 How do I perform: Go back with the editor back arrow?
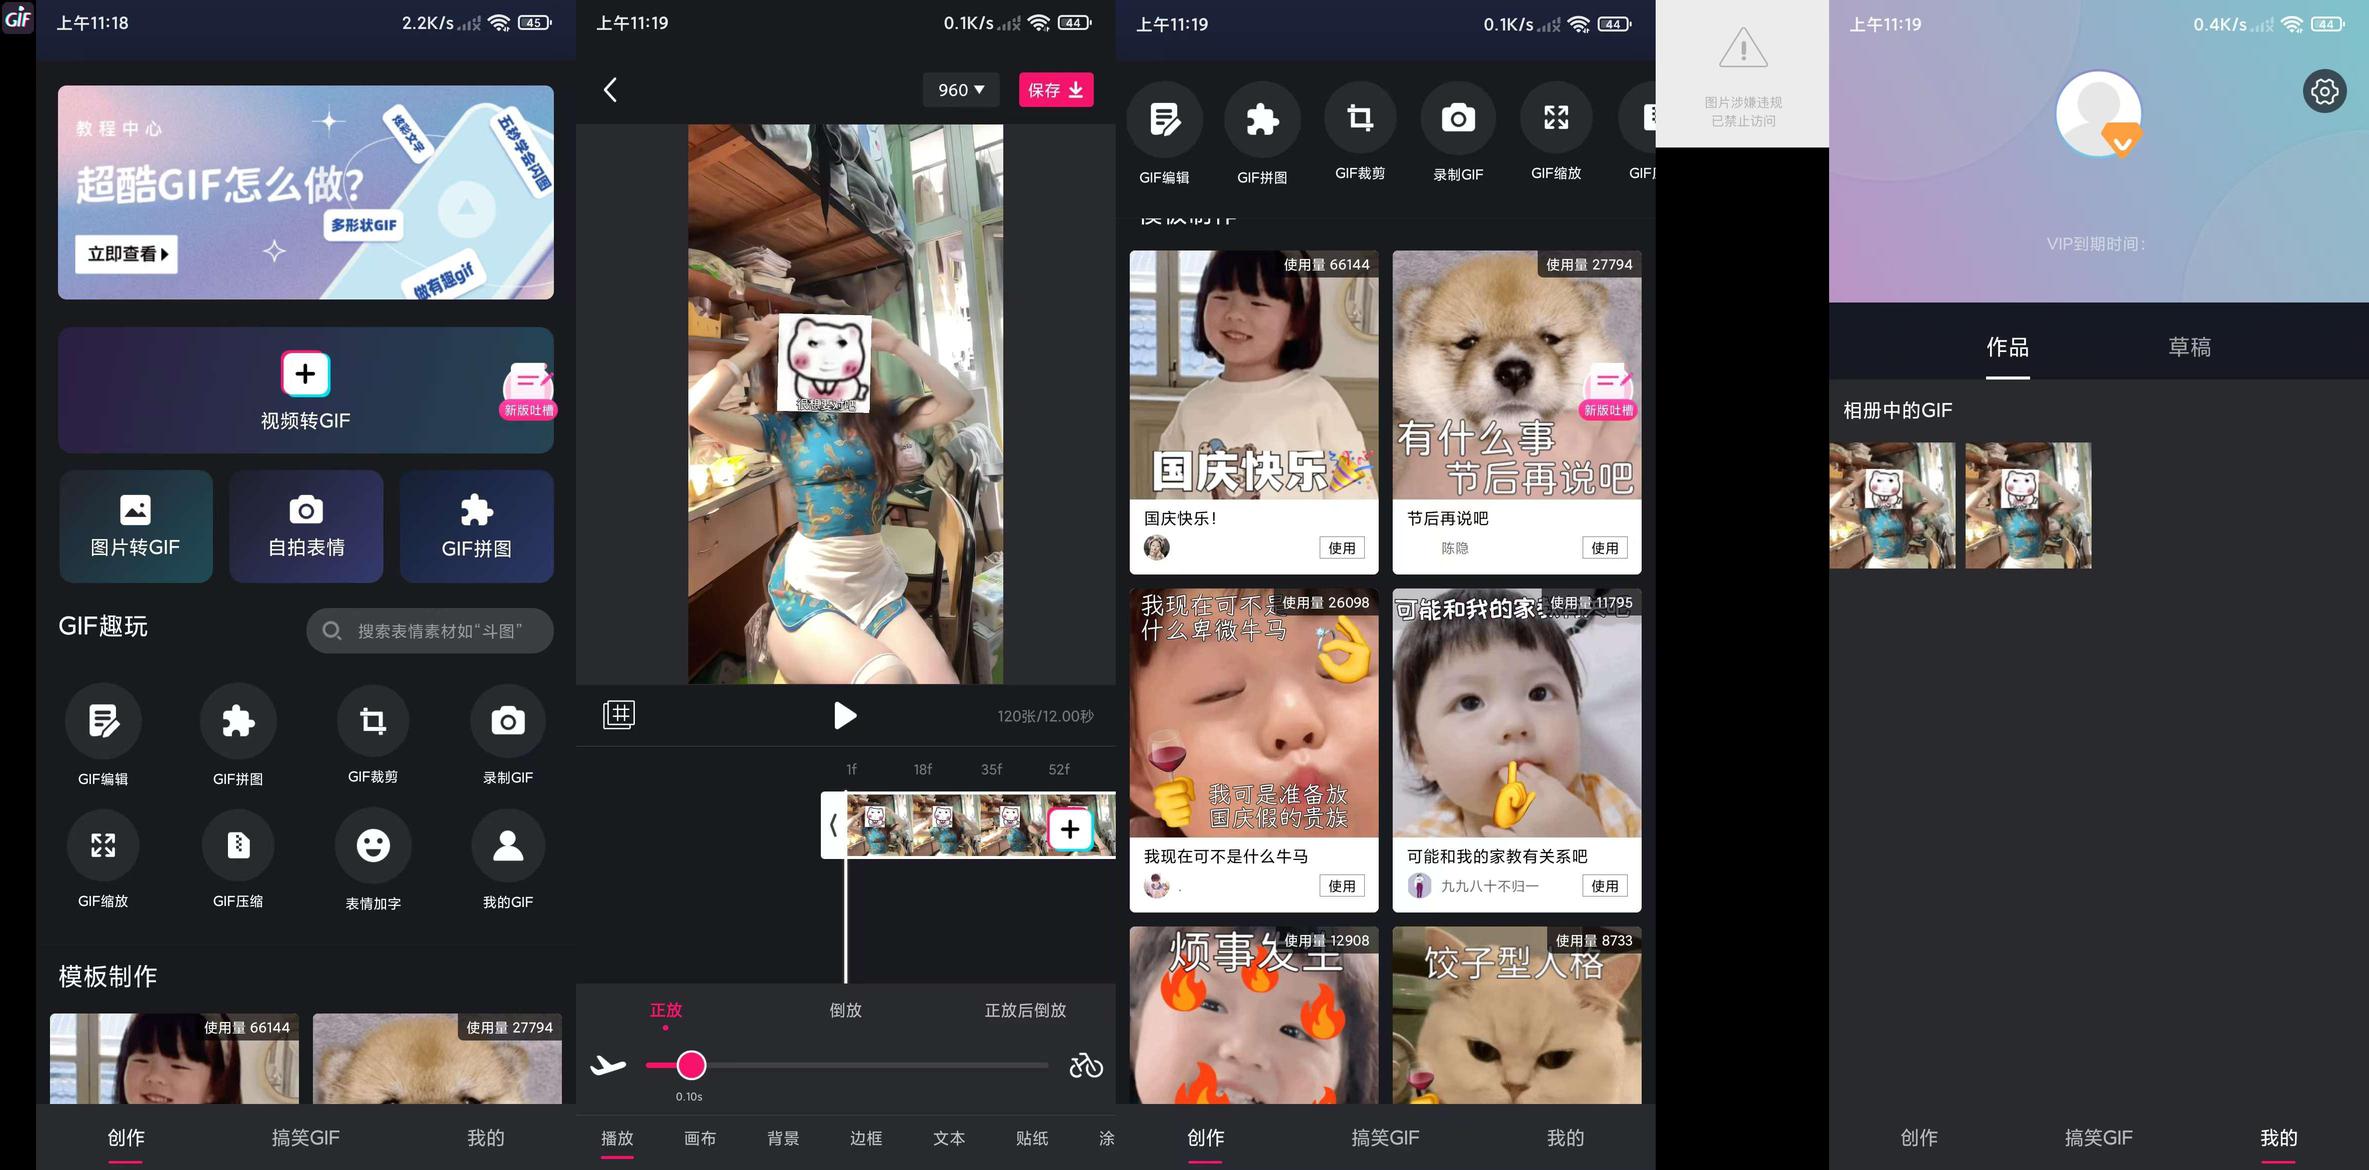610,90
